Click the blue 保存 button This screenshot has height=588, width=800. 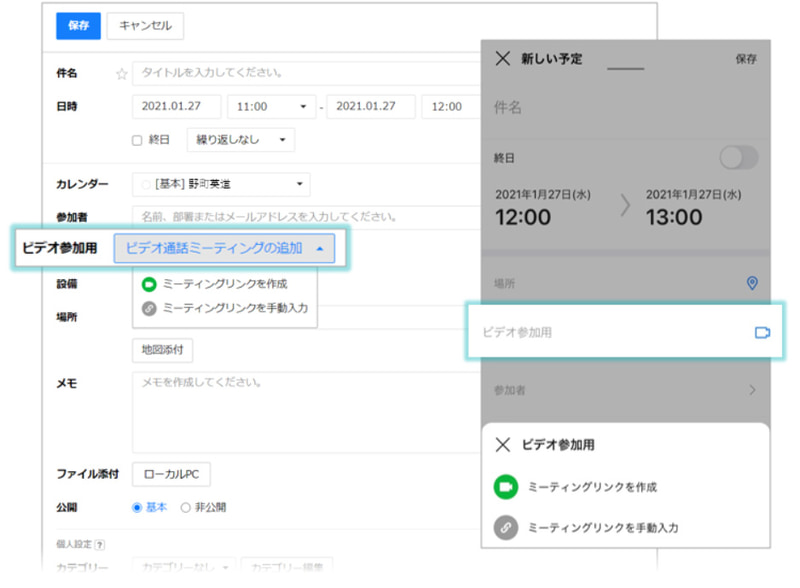(x=78, y=26)
